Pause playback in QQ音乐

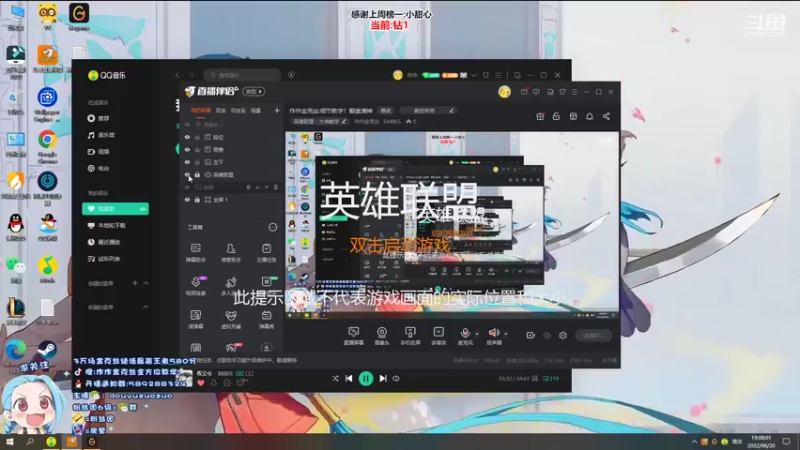click(x=366, y=379)
